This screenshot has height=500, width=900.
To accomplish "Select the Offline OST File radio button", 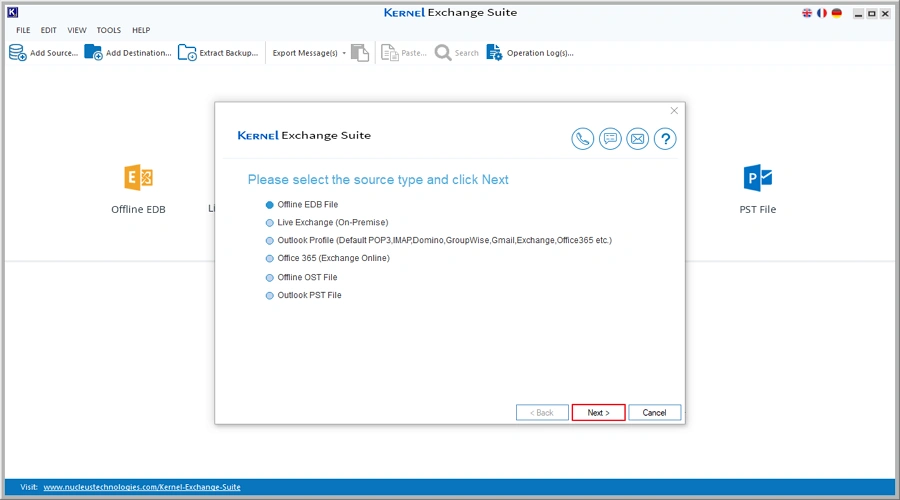I will coord(269,278).
